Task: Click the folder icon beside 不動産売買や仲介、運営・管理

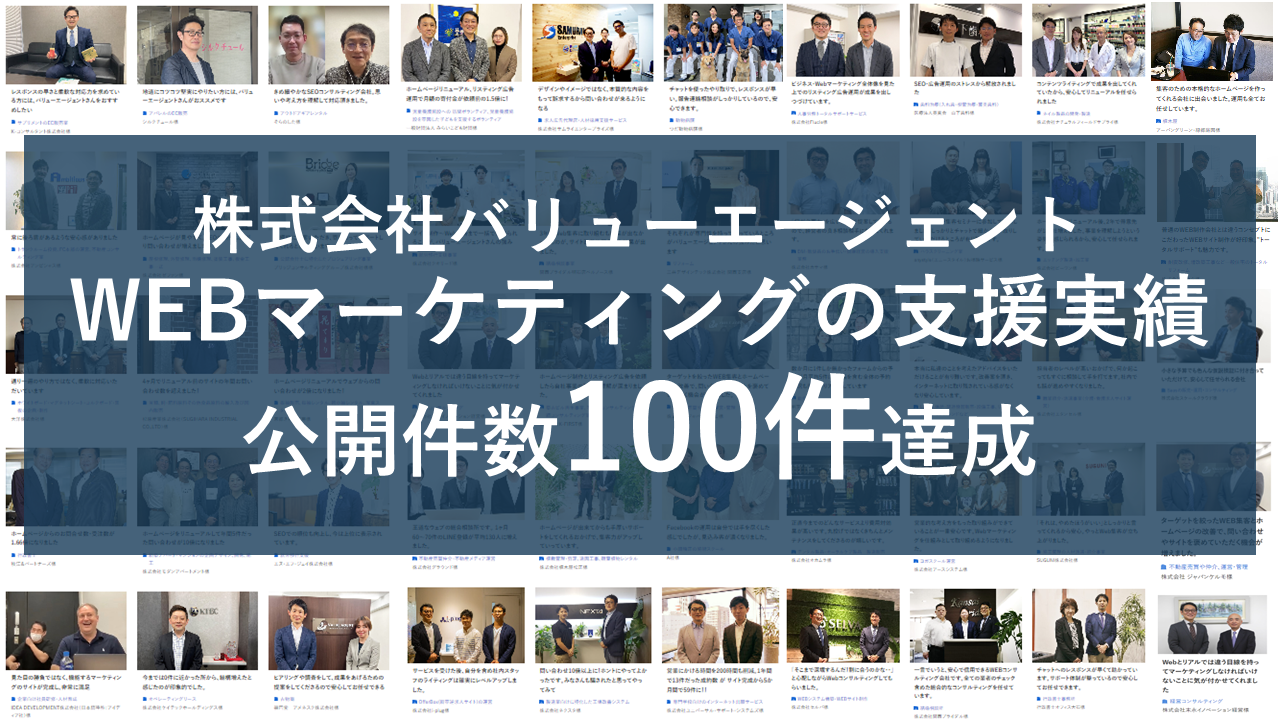Action: (x=1165, y=566)
